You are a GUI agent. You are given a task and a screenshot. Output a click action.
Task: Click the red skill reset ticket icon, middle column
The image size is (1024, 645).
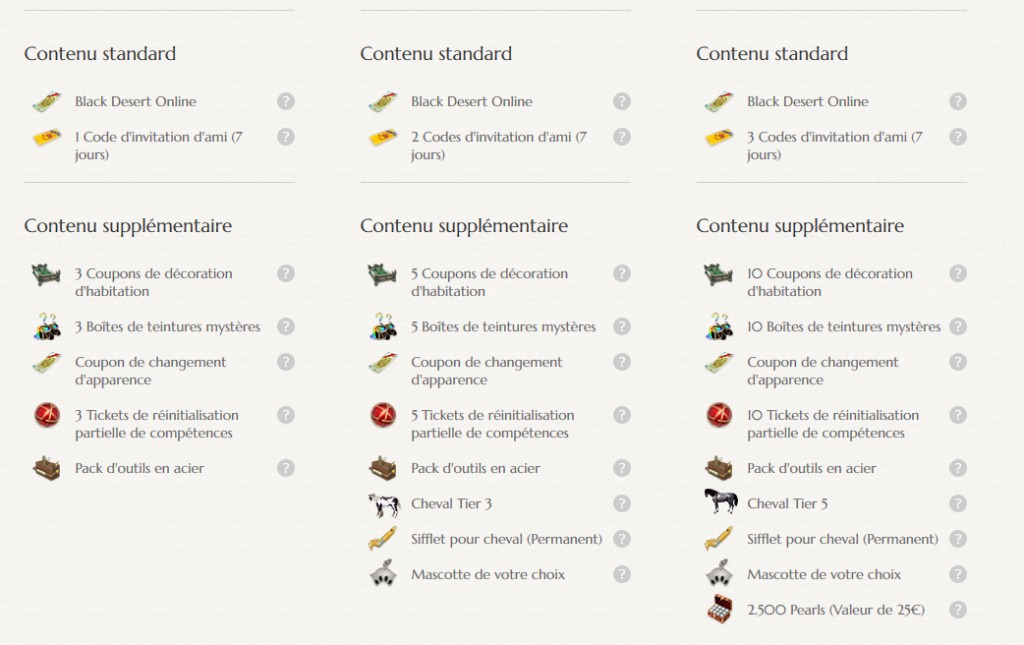click(x=383, y=415)
